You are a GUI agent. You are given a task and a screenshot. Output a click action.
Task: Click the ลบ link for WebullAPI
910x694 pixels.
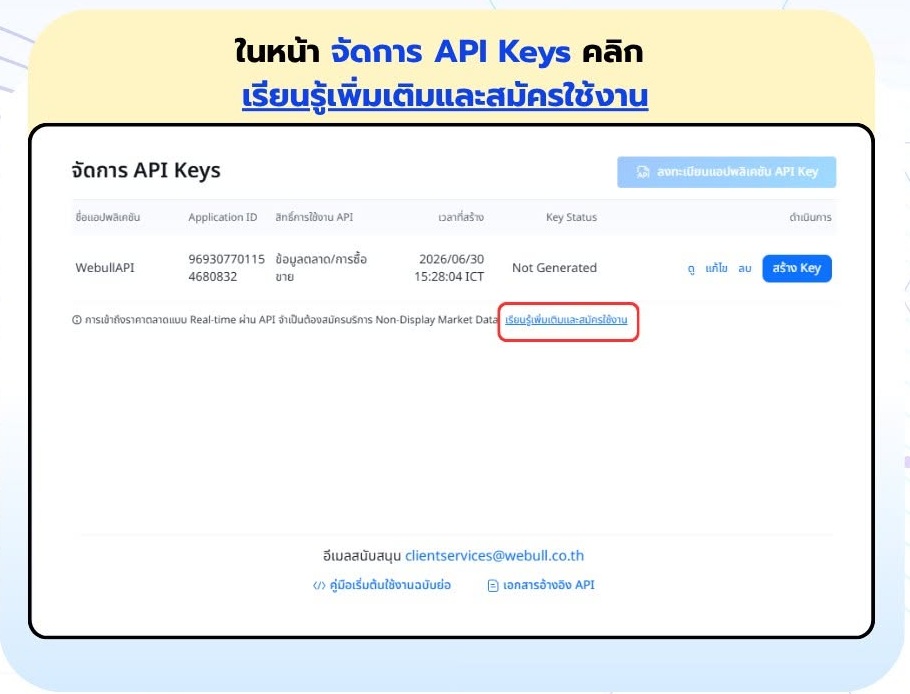745,268
